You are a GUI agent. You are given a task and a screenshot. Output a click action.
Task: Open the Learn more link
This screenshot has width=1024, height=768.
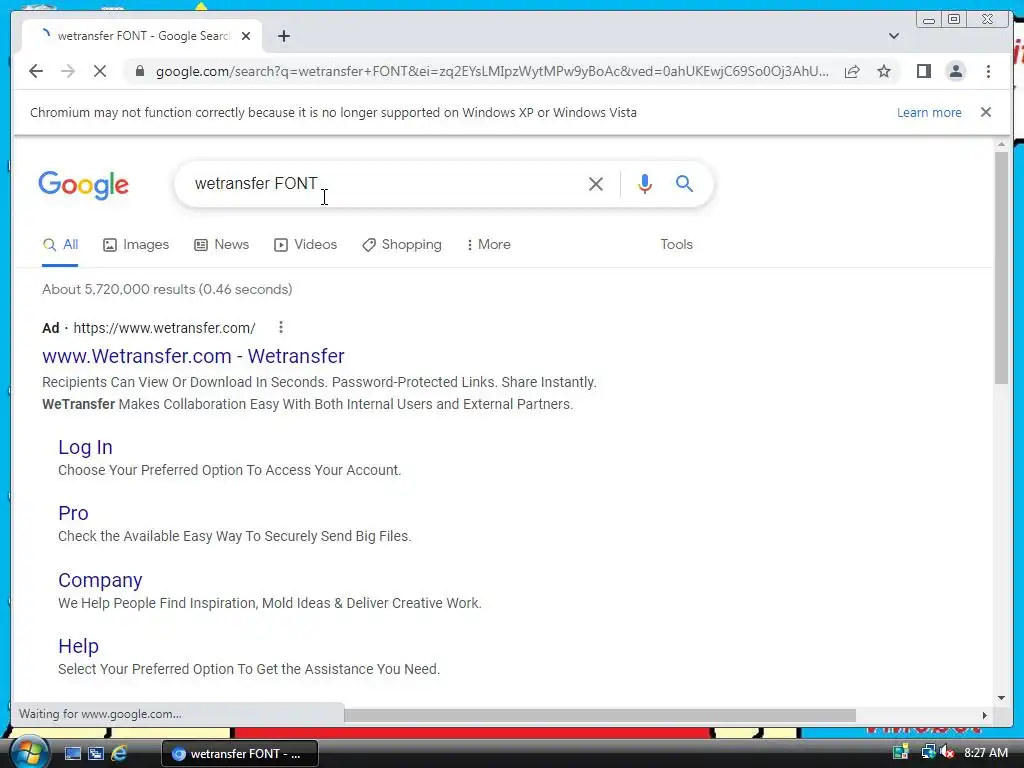929,112
